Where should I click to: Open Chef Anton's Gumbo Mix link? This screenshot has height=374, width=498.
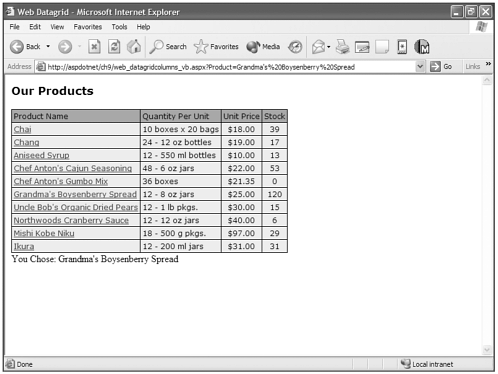tap(61, 181)
